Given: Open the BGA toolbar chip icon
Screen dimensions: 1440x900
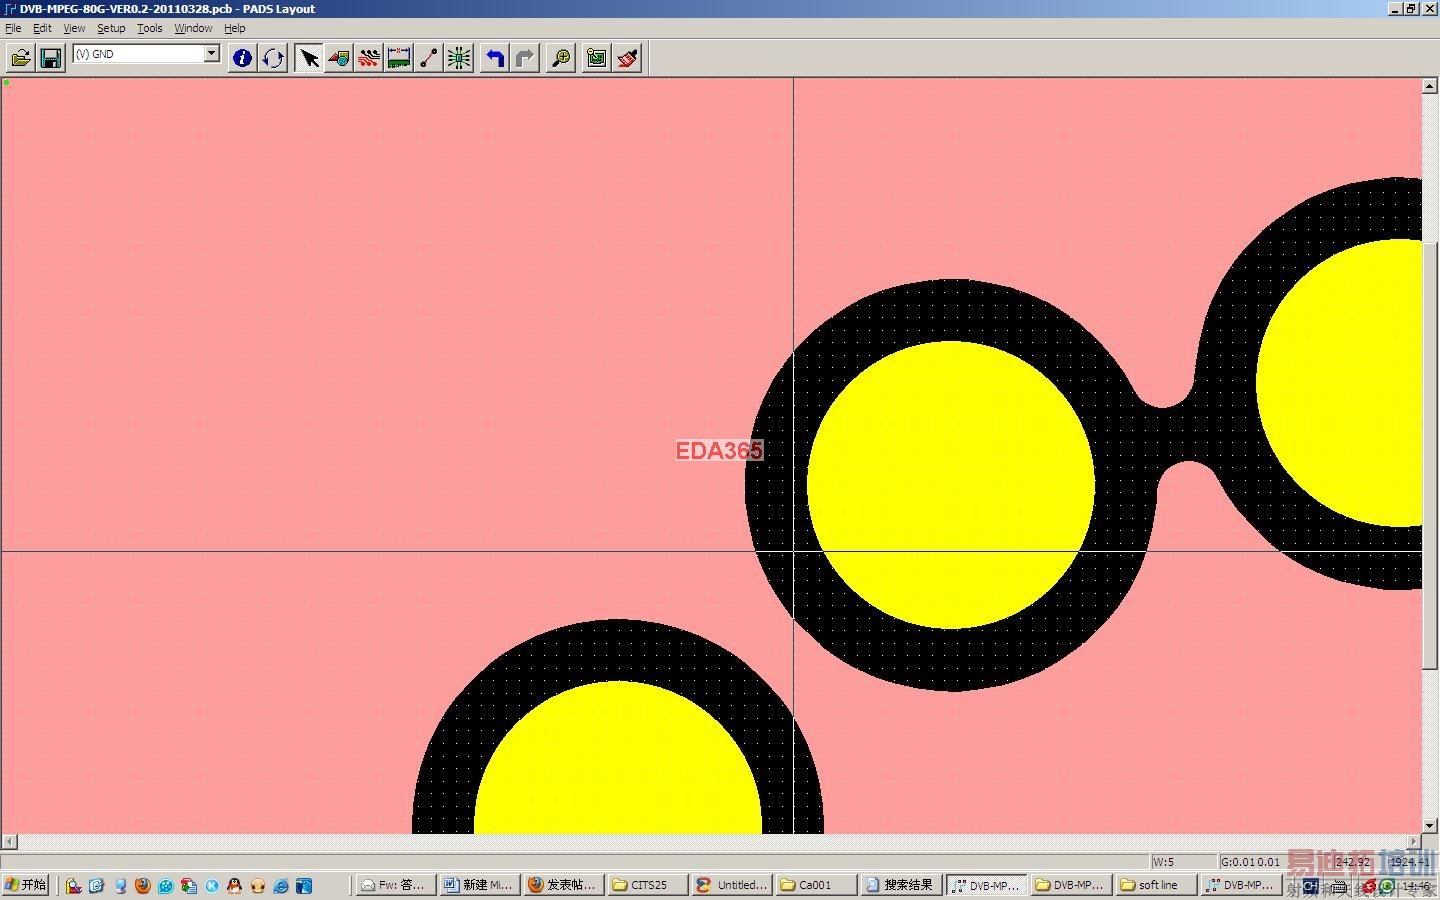Looking at the screenshot, I should pyautogui.click(x=459, y=58).
